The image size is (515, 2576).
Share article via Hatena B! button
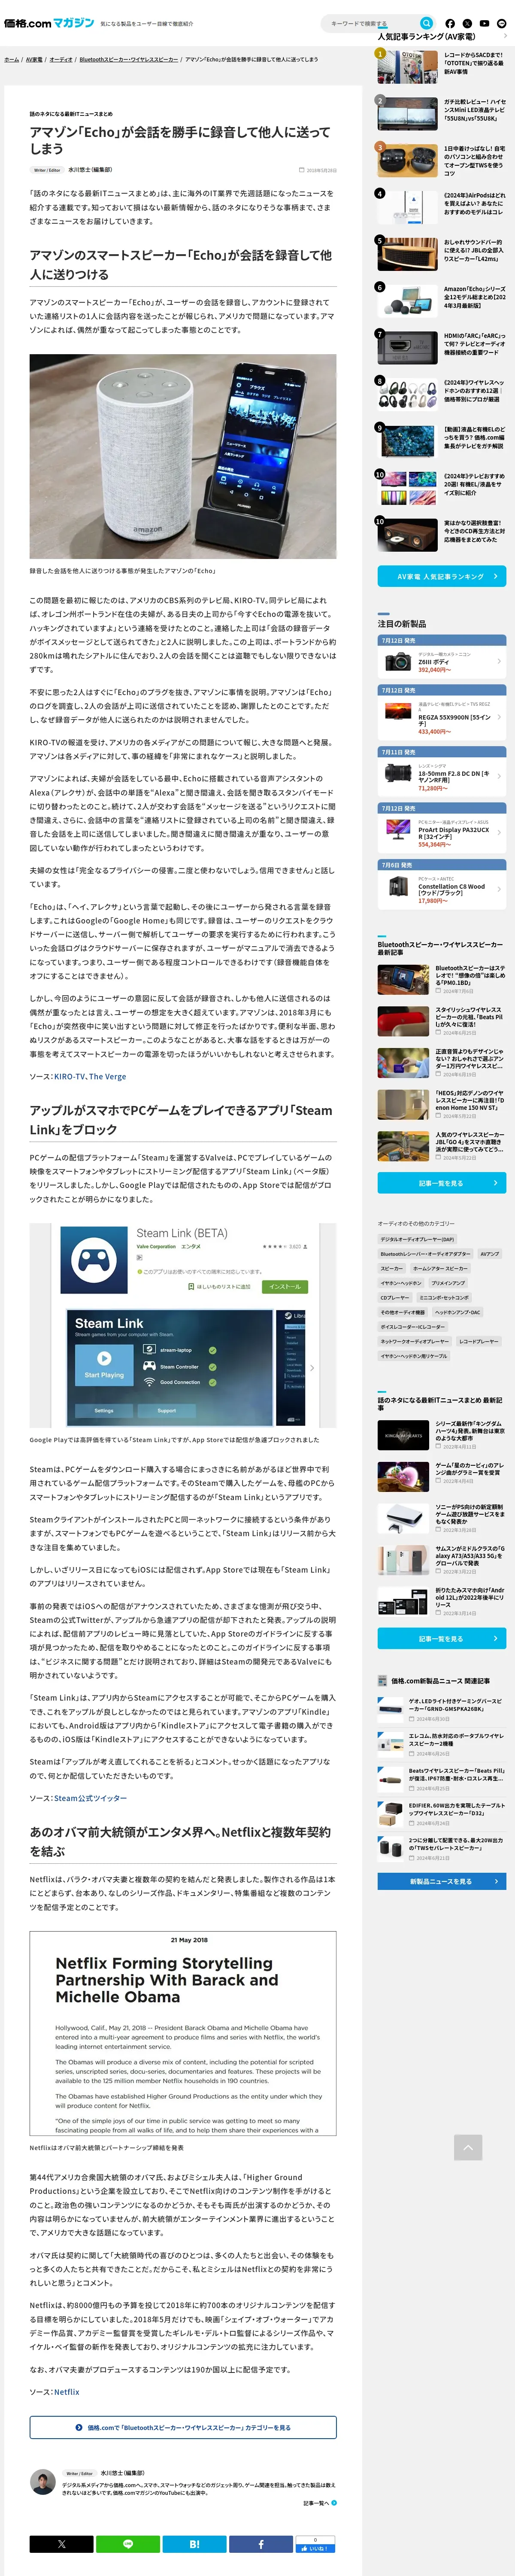[194, 2544]
